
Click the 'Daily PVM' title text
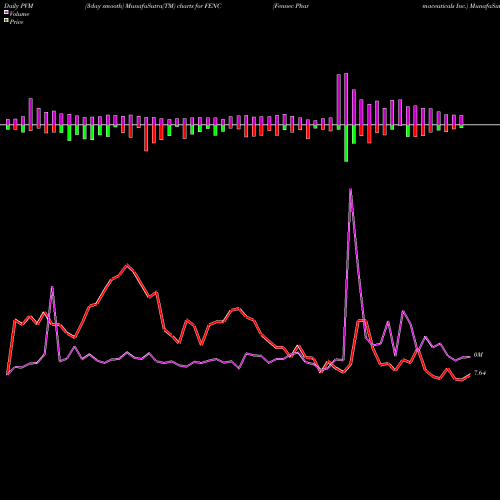click(x=18, y=6)
